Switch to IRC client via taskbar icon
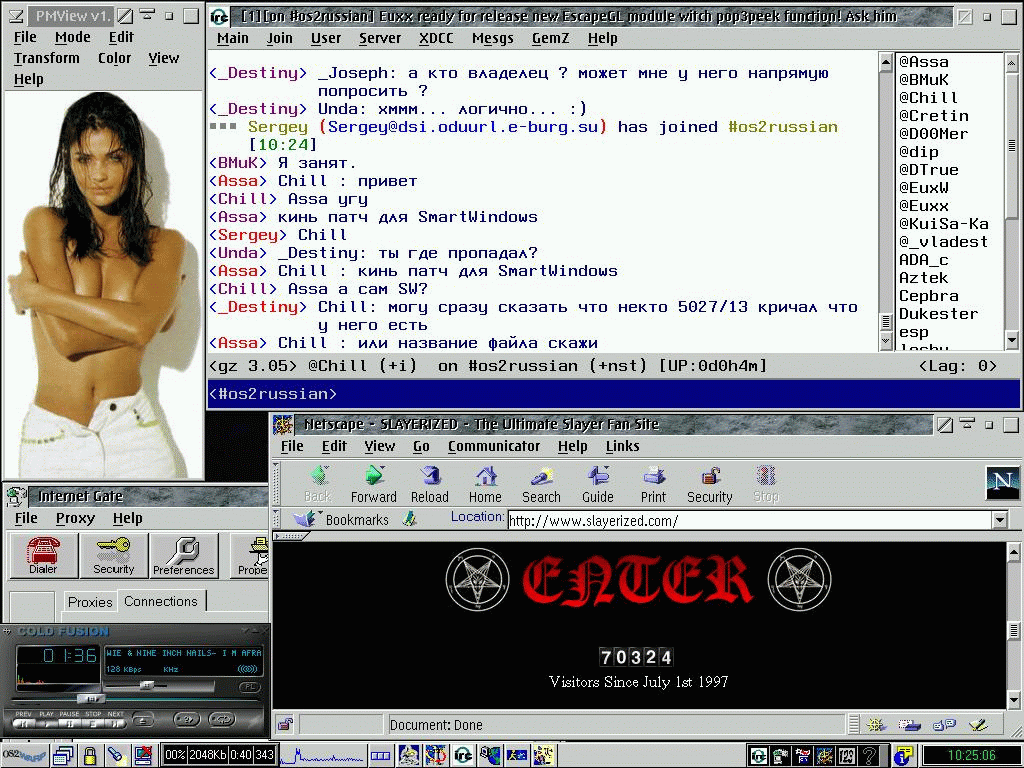Viewport: 1024px width, 768px height. point(463,756)
